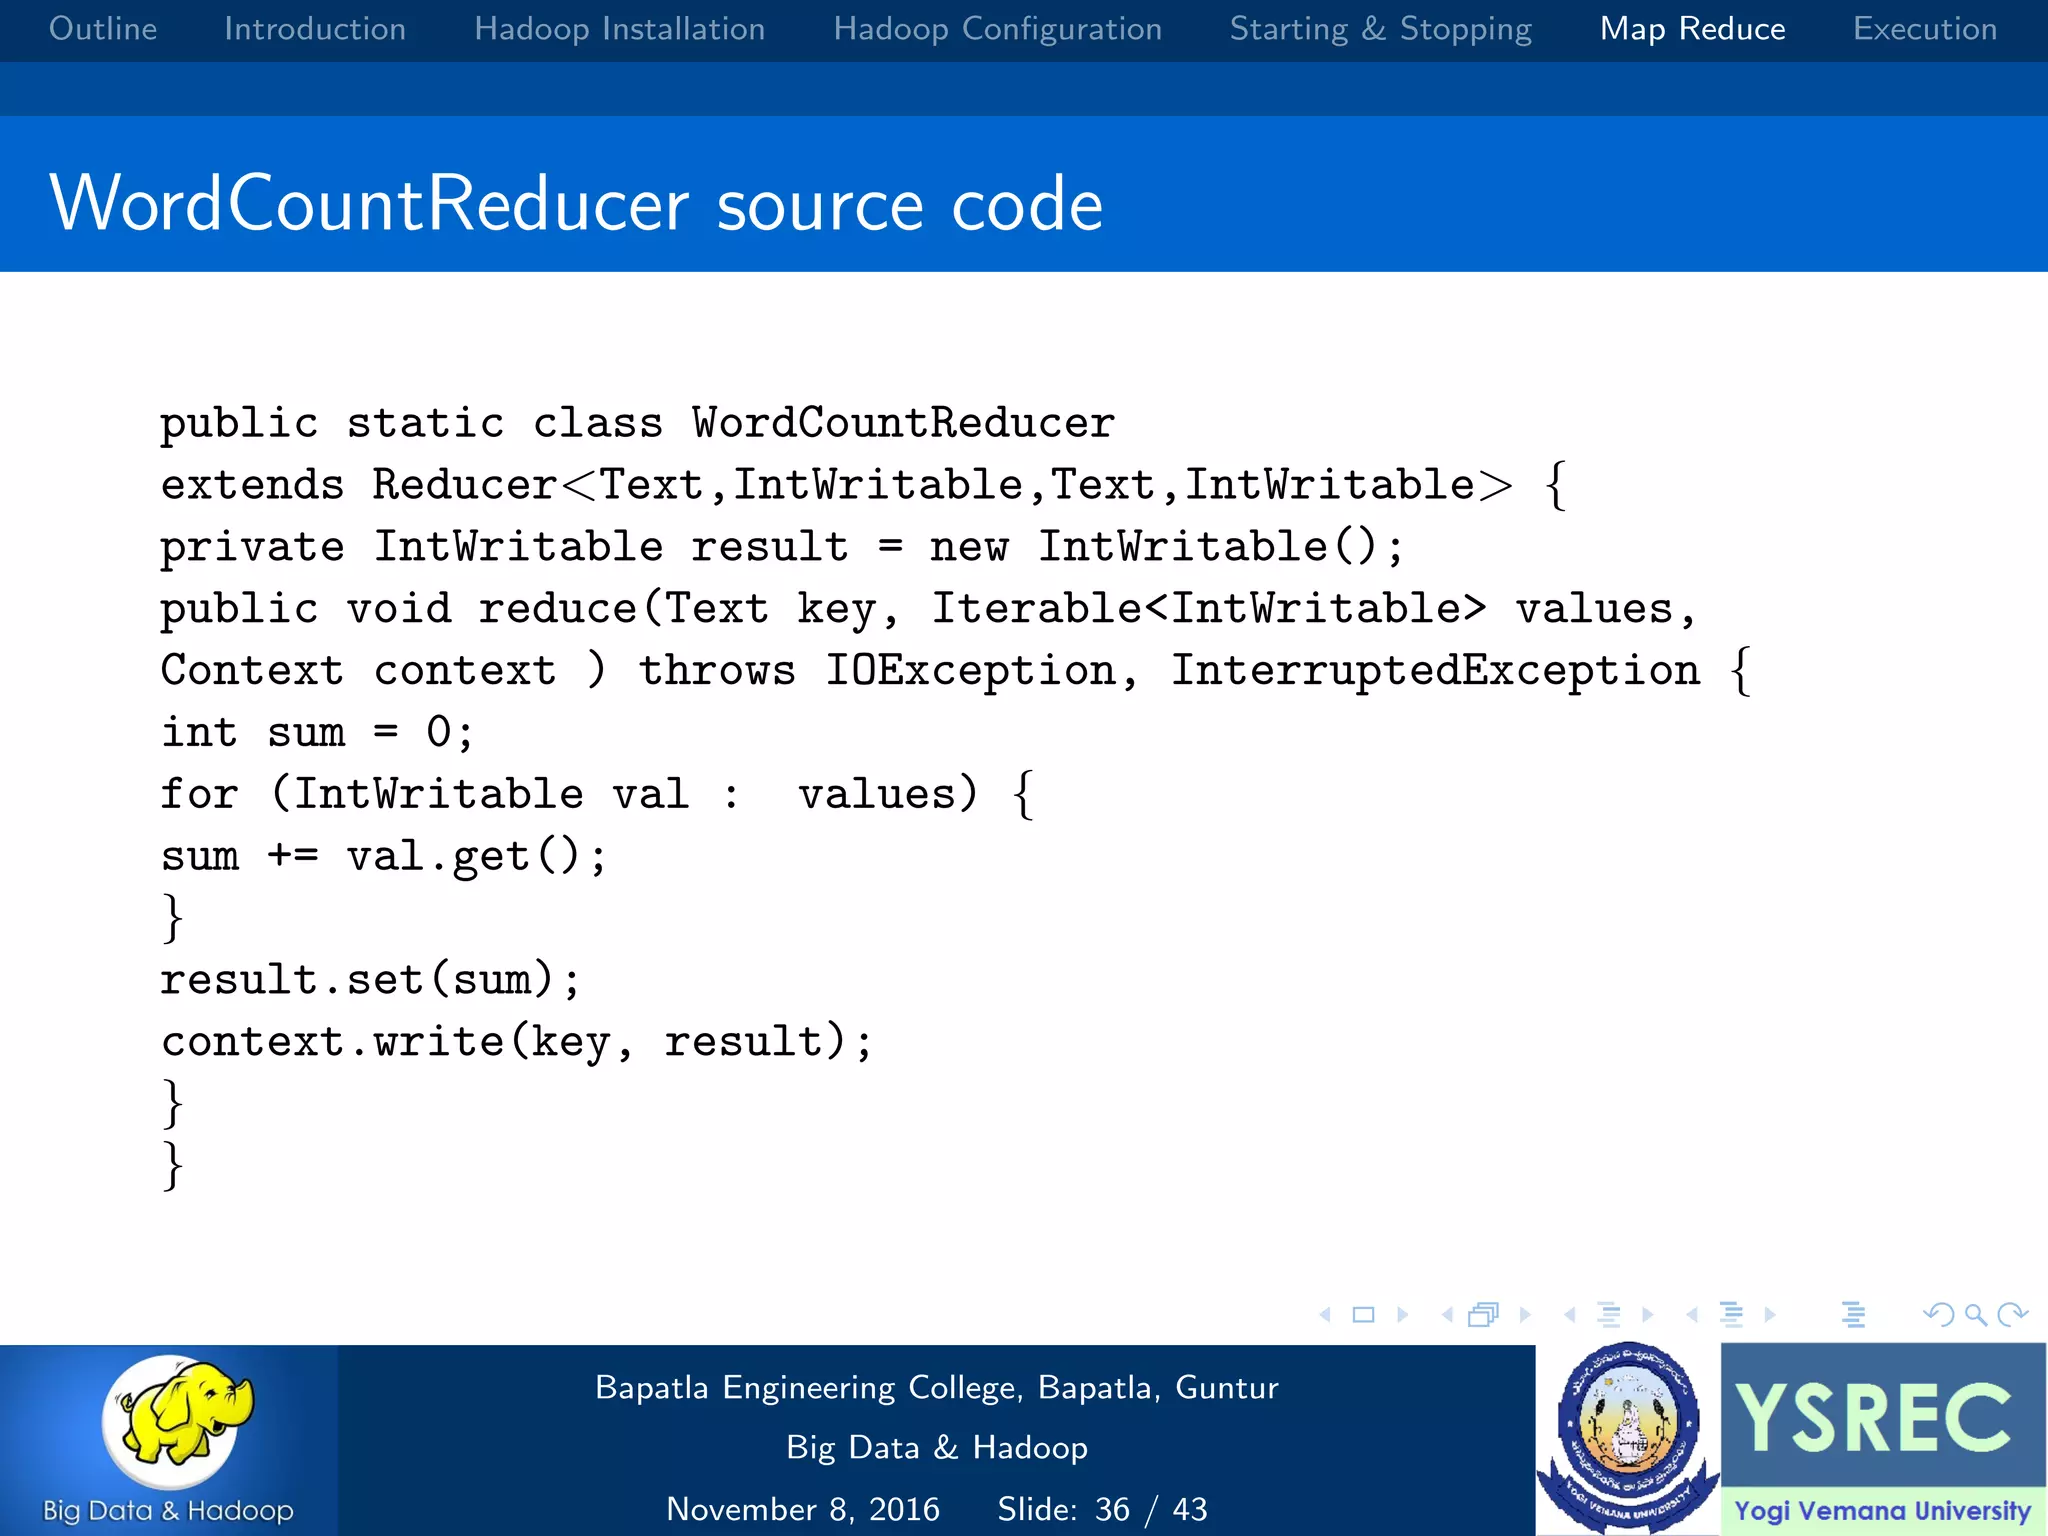Go to previous slide arrow in navigation bar

[x=1326, y=1315]
